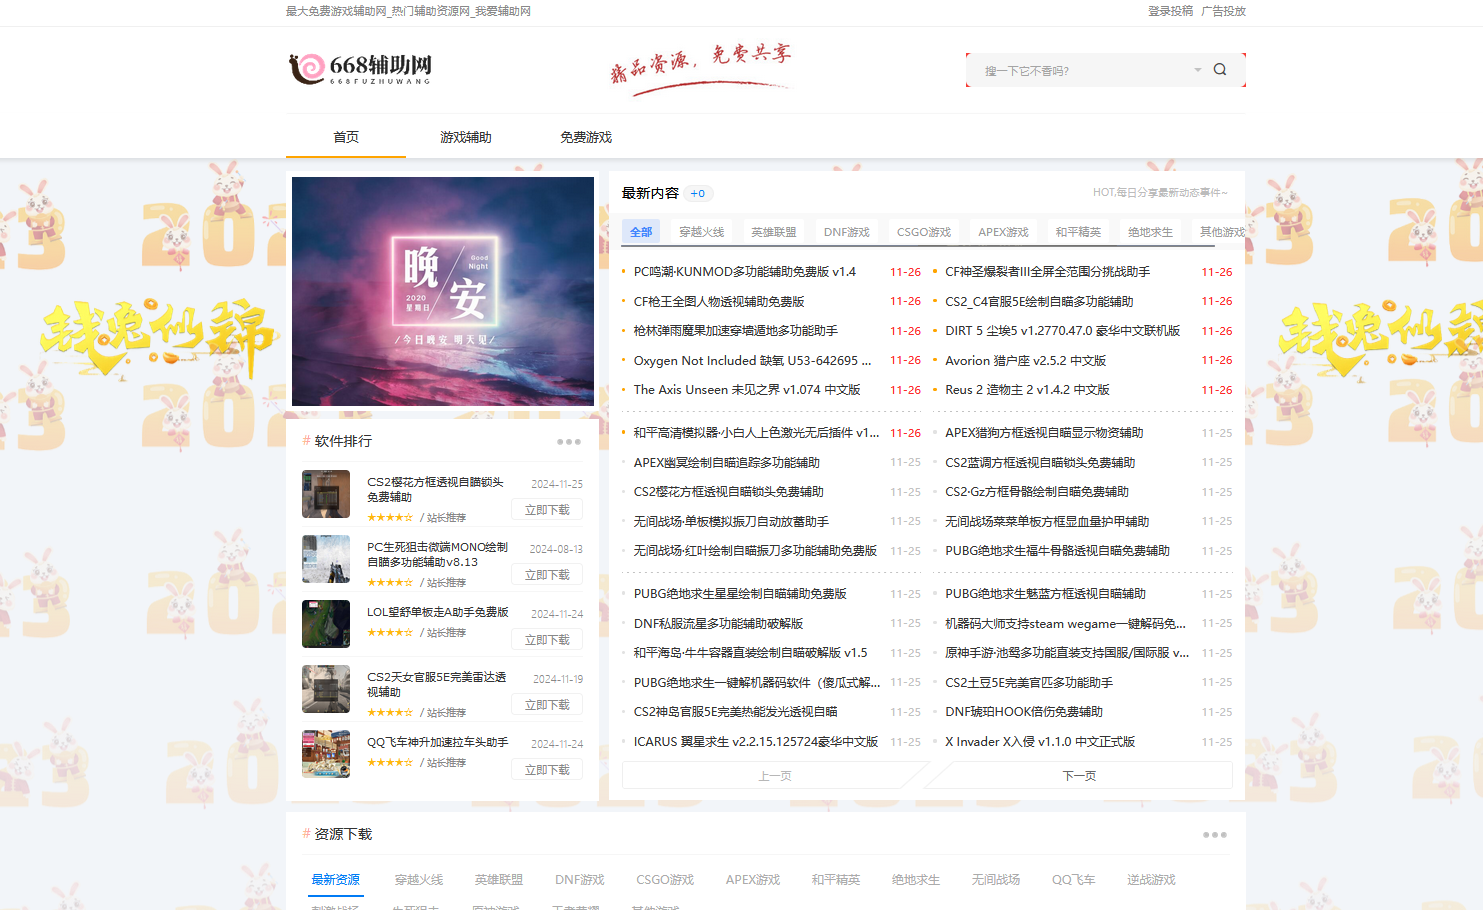Click the search magnifier icon
The image size is (1483, 910).
pos(1220,70)
